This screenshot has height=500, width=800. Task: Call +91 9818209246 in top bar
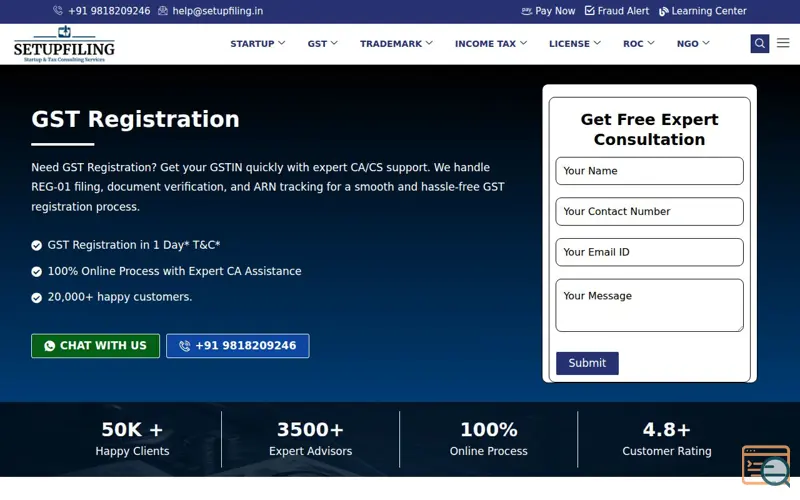pyautogui.click(x=109, y=11)
